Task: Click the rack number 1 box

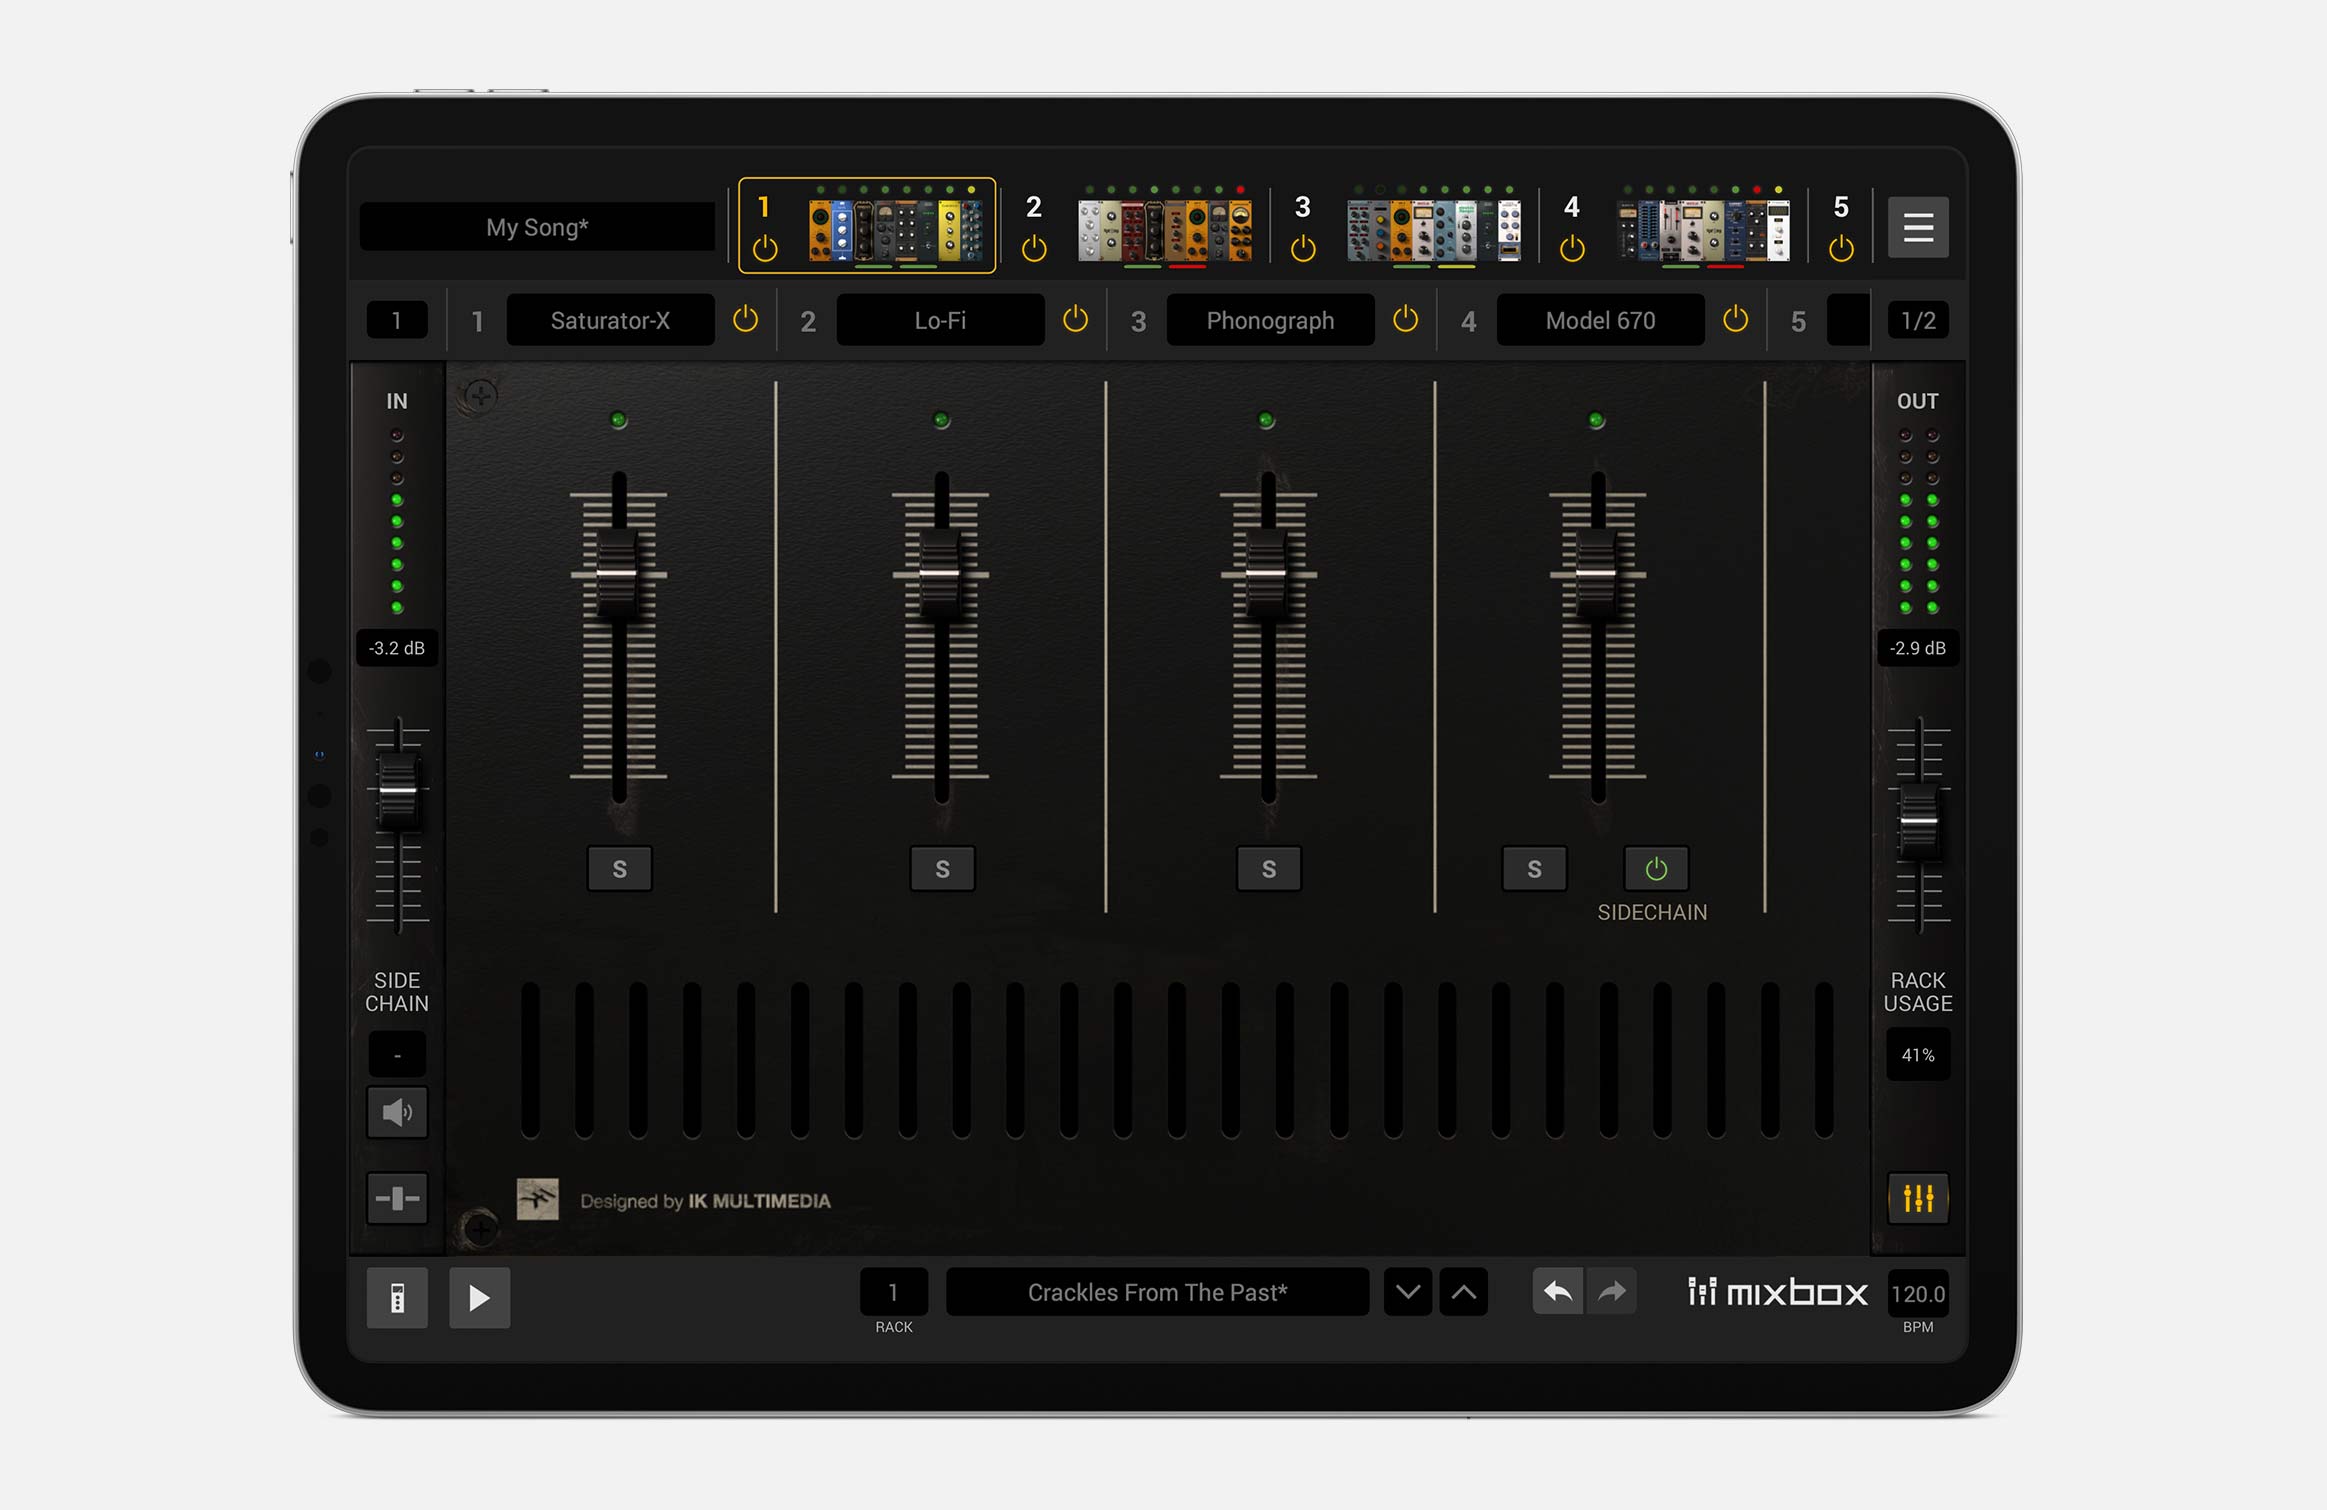Action: pyautogui.click(x=397, y=320)
